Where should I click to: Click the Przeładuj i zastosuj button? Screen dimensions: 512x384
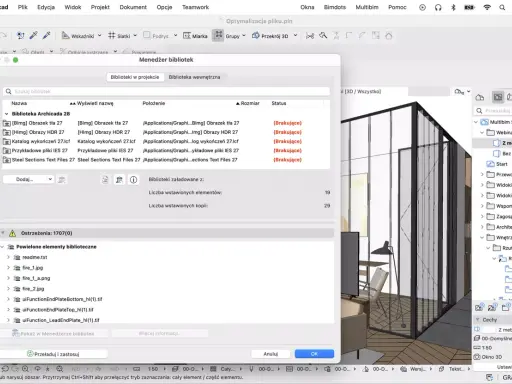coord(54,354)
